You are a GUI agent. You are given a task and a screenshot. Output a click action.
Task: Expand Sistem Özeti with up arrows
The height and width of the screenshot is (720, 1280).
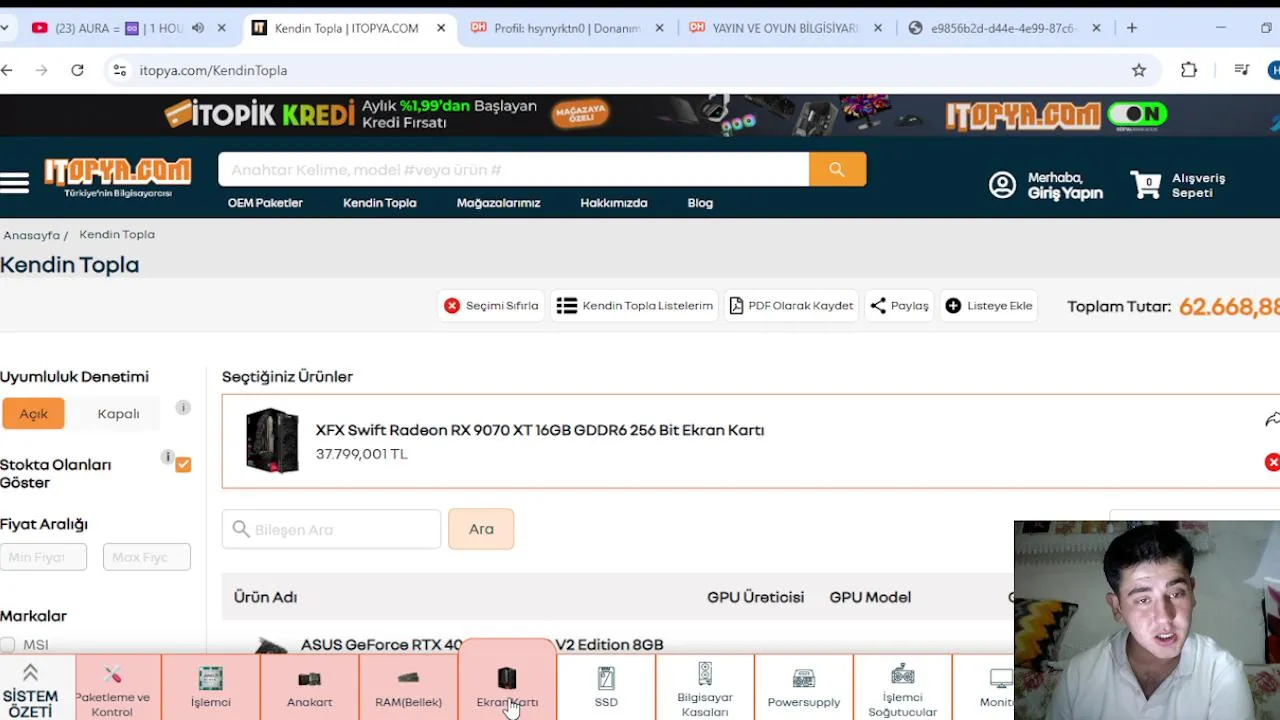(x=30, y=672)
